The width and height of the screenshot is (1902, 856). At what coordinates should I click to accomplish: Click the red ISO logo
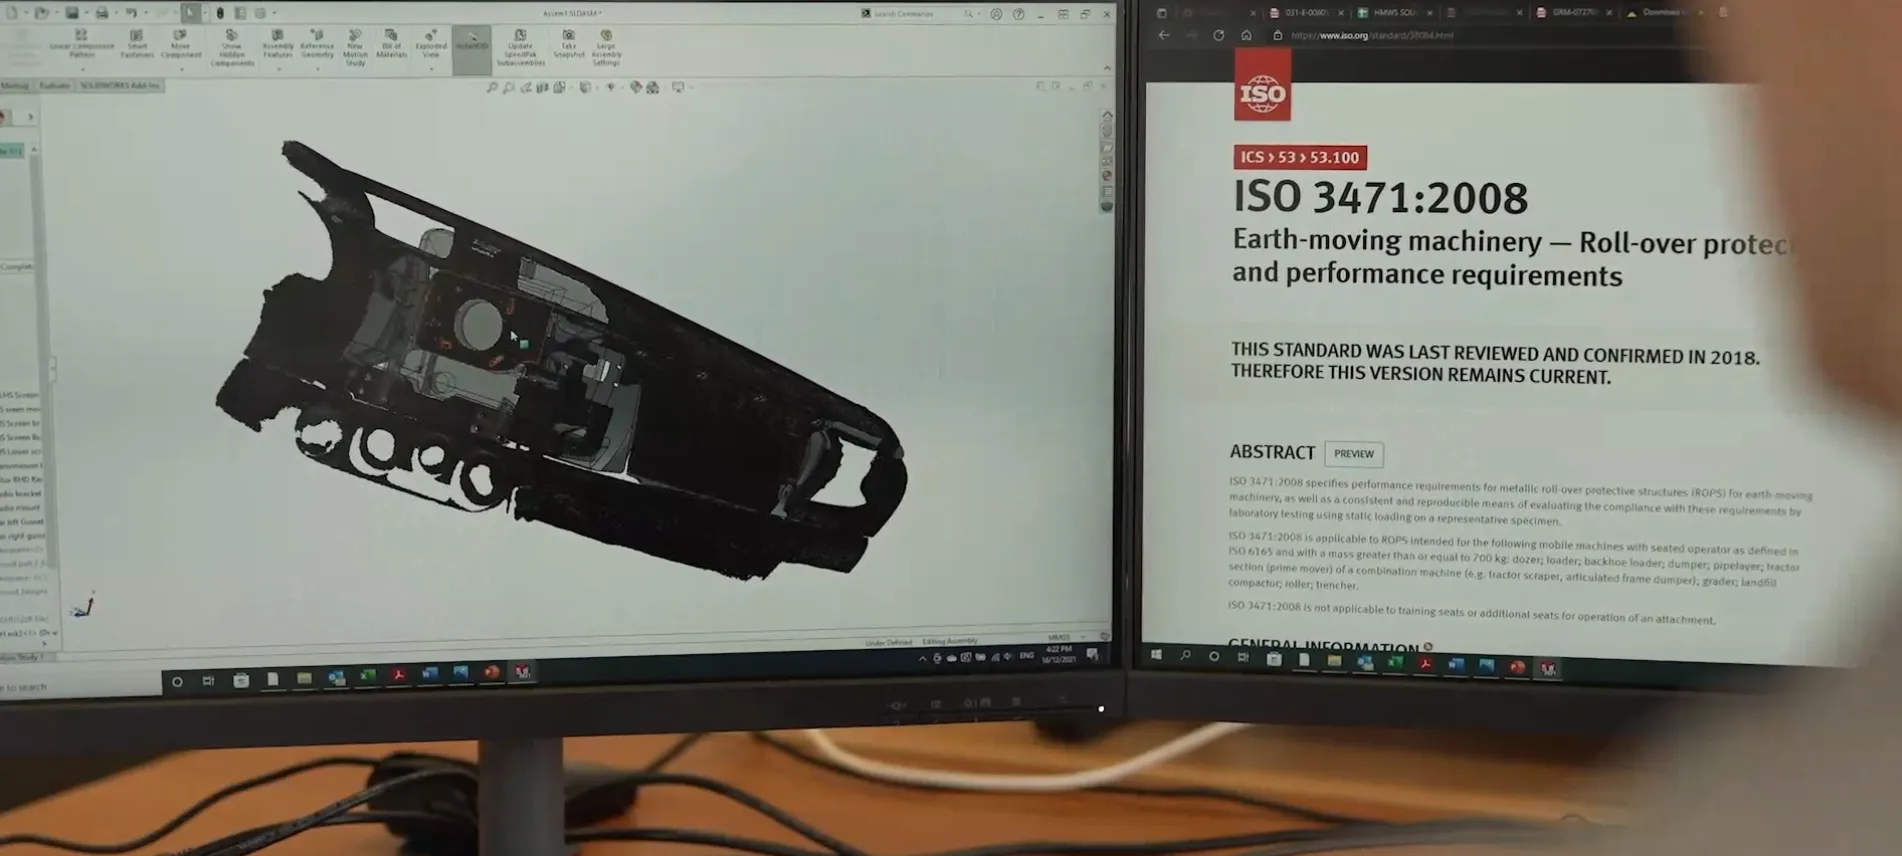point(1262,87)
